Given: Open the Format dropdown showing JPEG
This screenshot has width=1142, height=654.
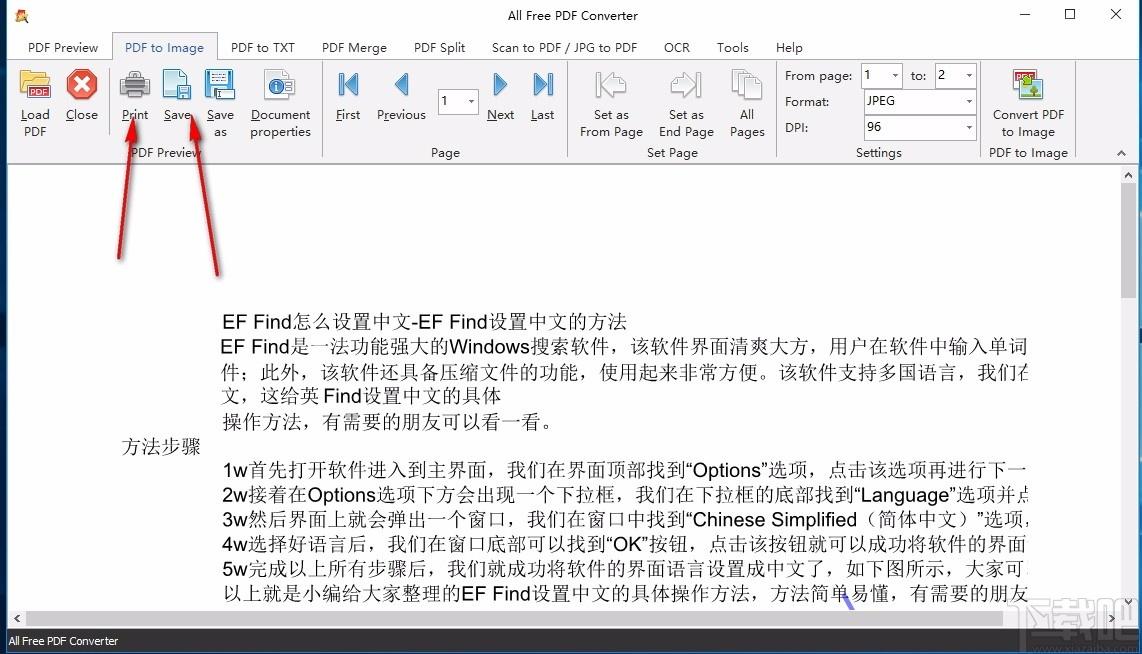Looking at the screenshot, I should (969, 101).
